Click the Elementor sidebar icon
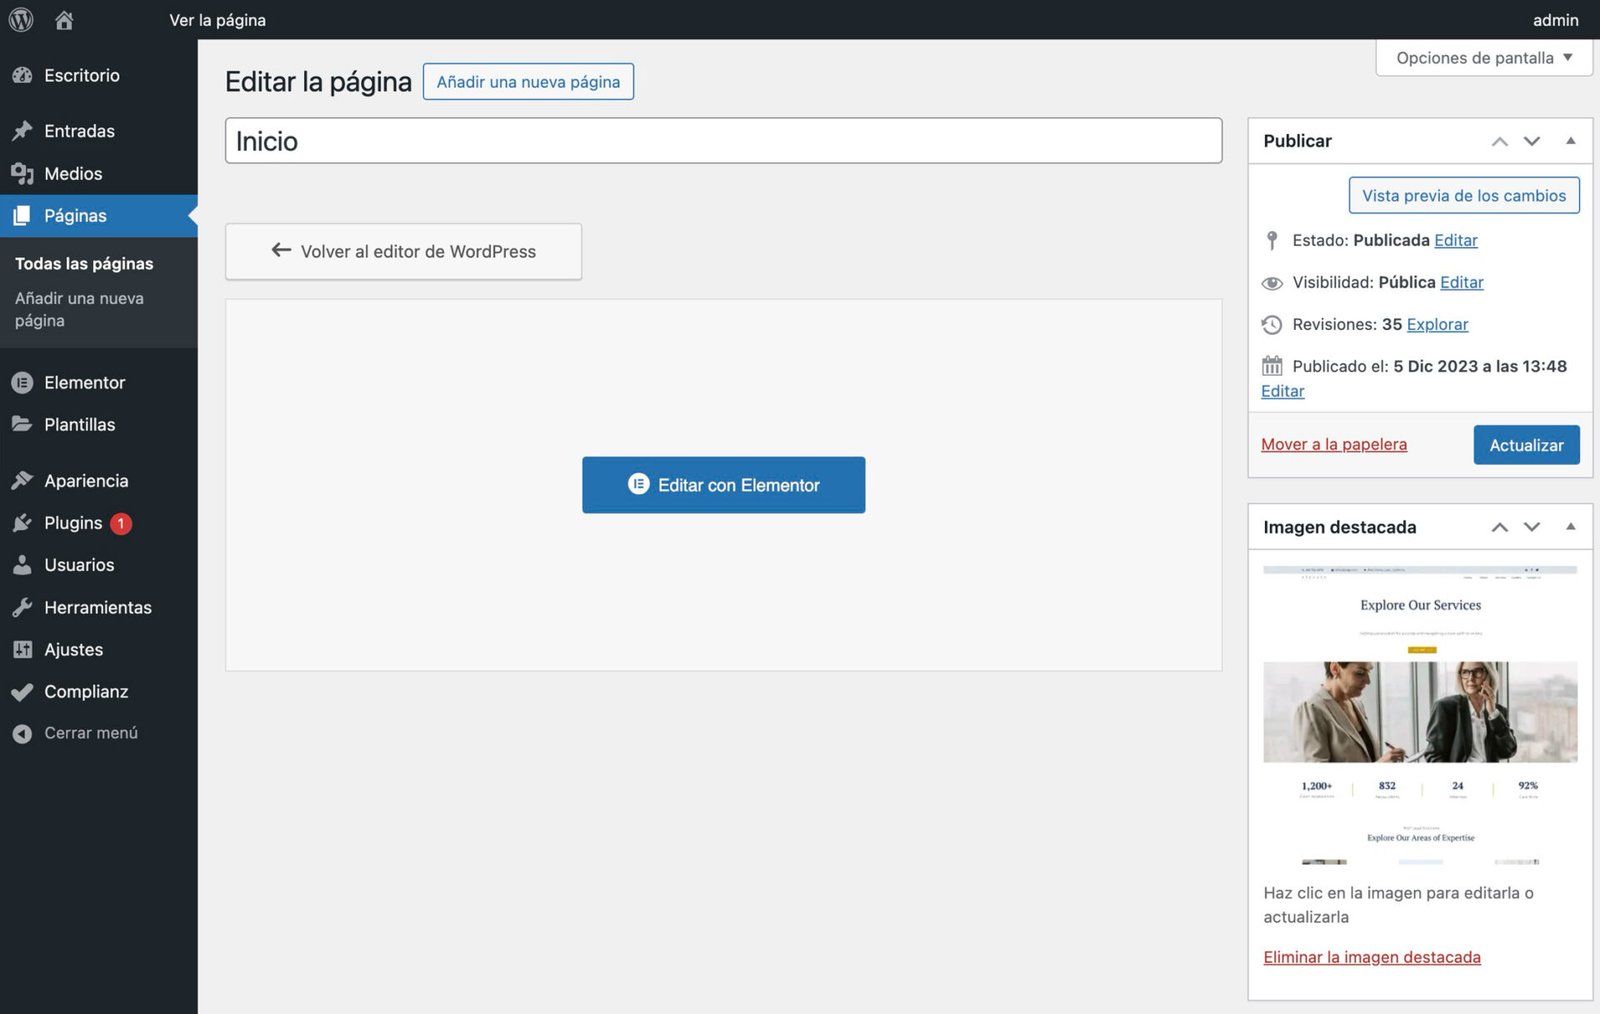 point(22,383)
